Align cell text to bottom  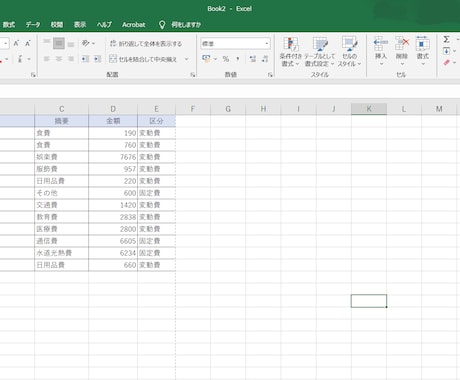[71, 43]
